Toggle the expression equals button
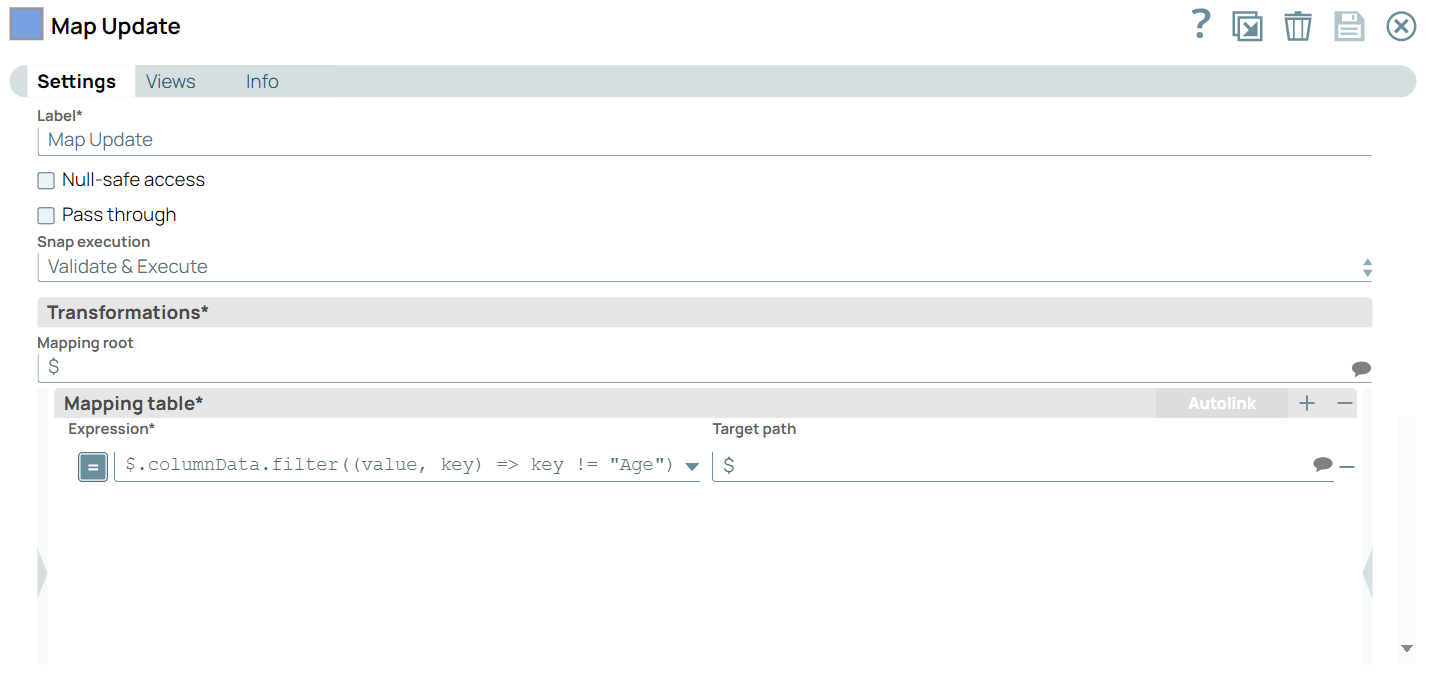Viewport: 1434px width, 676px height. coord(93,467)
